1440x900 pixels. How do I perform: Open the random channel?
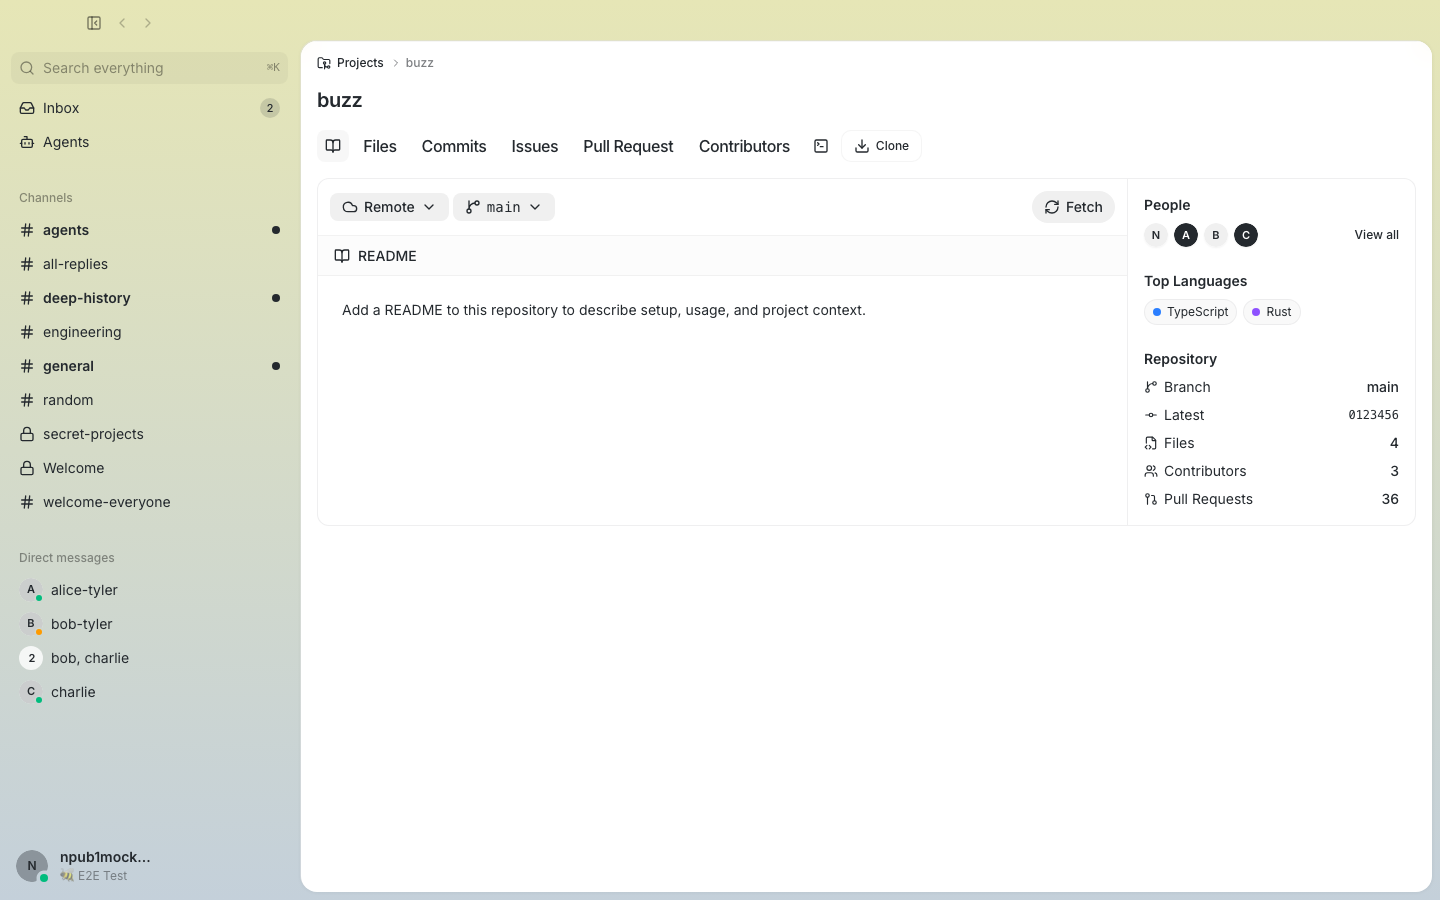click(x=149, y=400)
